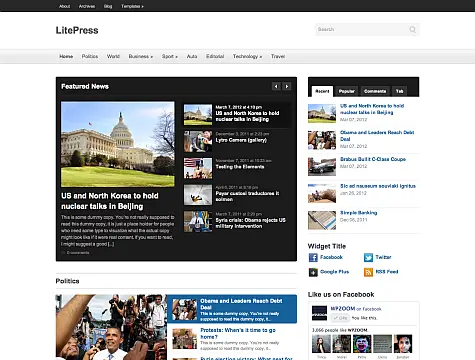Open the Twitter text link in widget
Image resolution: width=475 pixels, height=360 pixels.
[383, 257]
